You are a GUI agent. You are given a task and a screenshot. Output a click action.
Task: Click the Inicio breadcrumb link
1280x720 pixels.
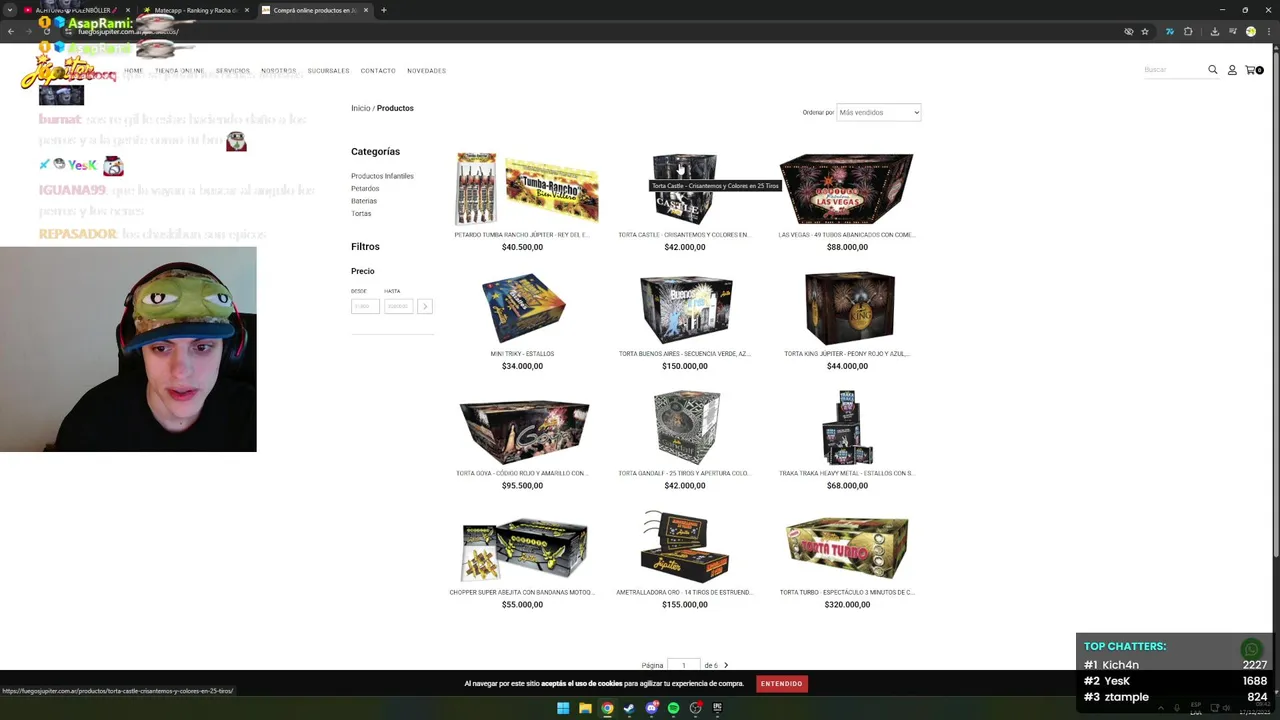360,108
